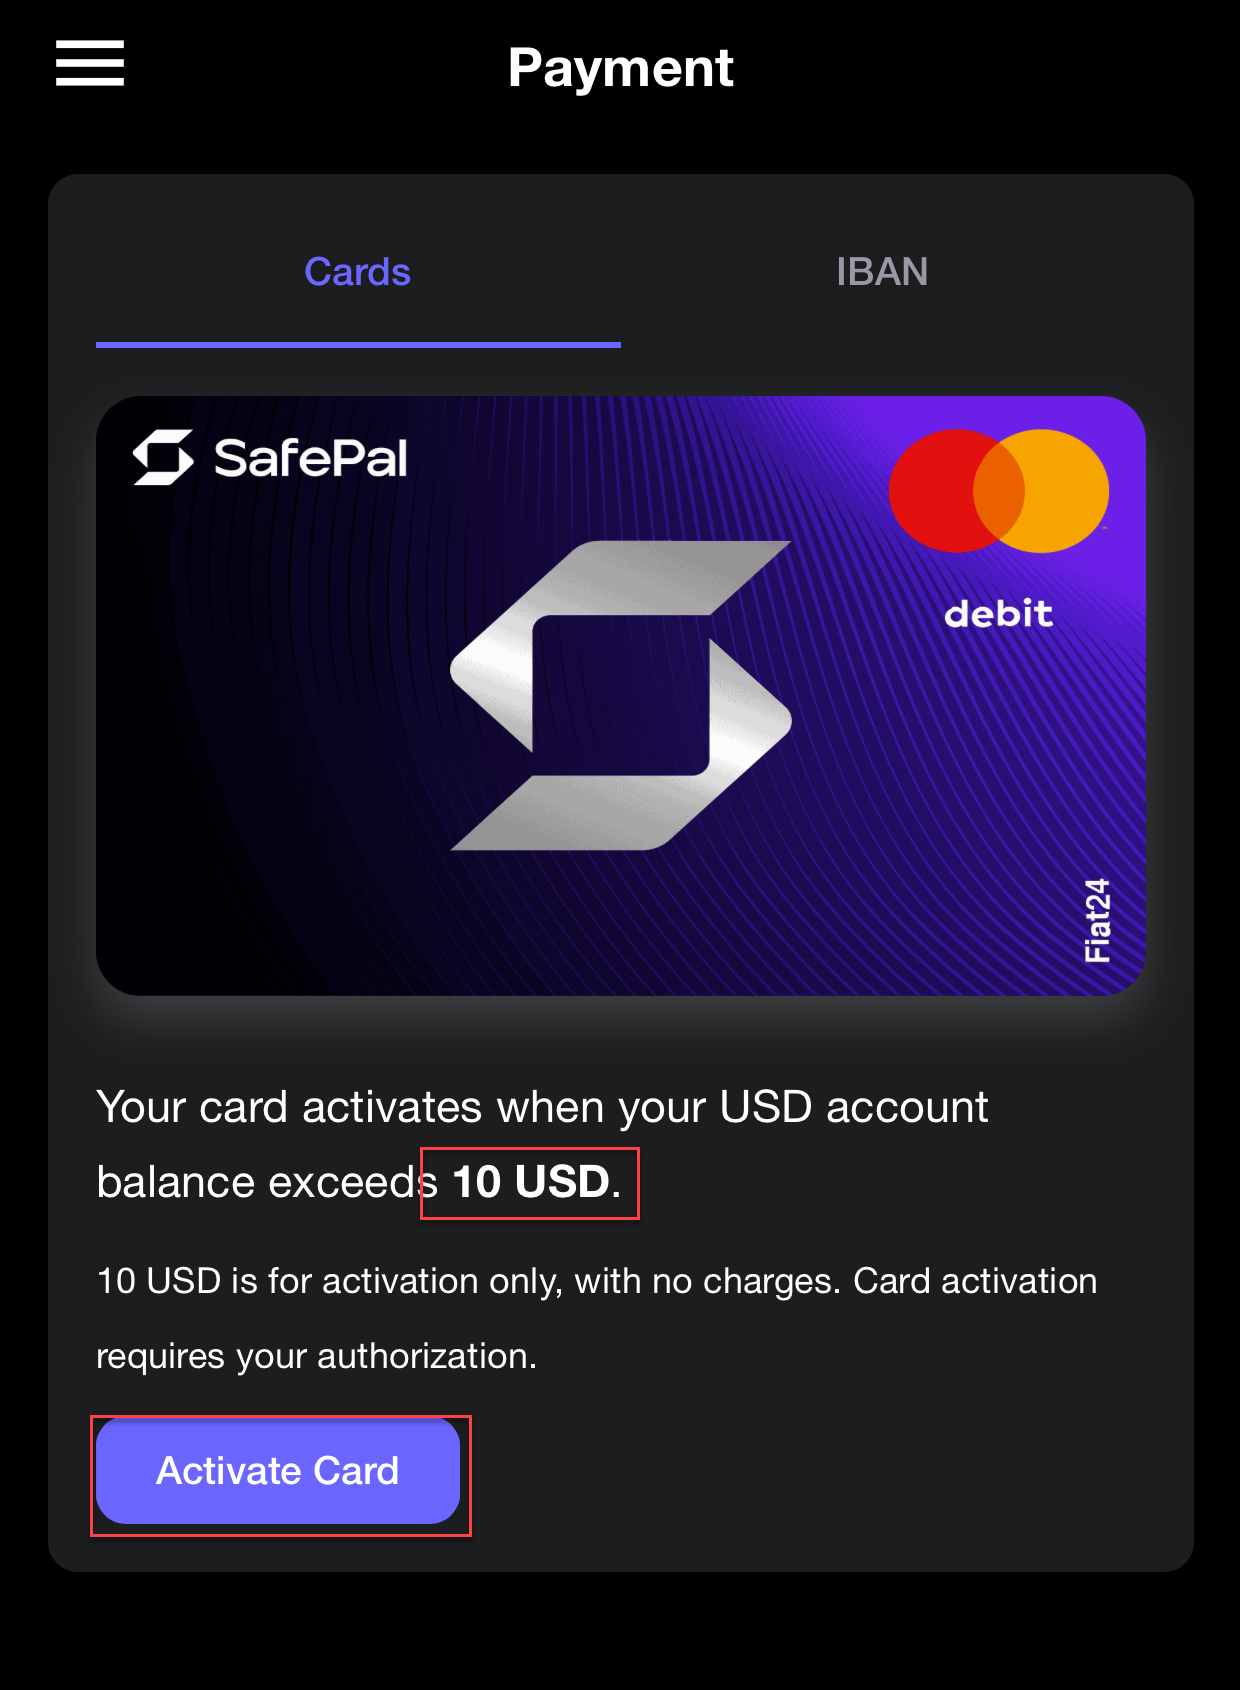The width and height of the screenshot is (1240, 1690).
Task: Click the "balance exceeds" text
Action: [x=267, y=1183]
